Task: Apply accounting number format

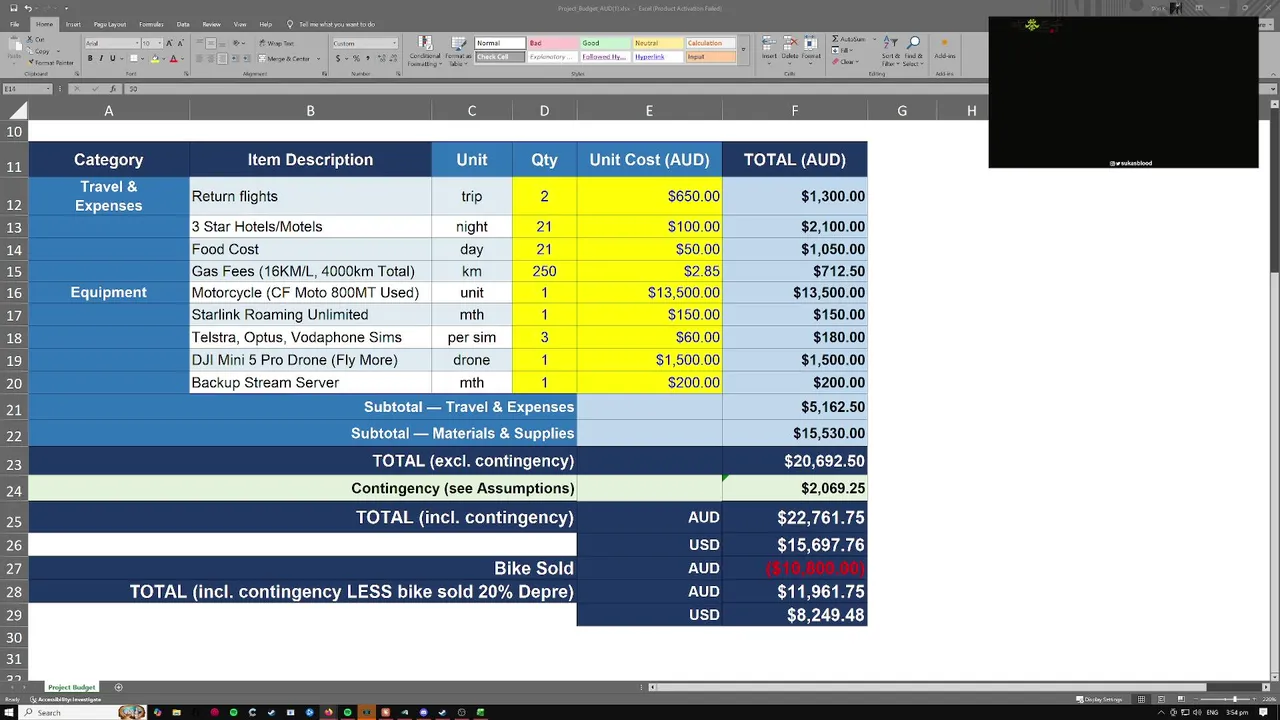Action: 339,59
